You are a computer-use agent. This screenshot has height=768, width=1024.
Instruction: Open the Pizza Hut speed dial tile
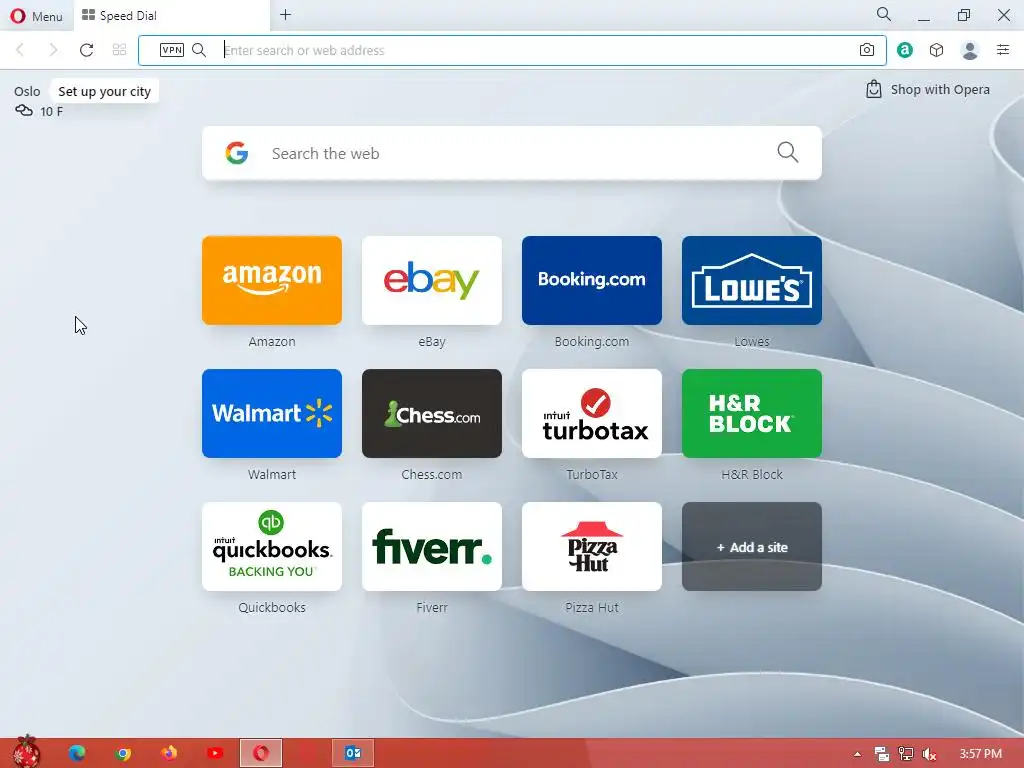[x=592, y=547]
